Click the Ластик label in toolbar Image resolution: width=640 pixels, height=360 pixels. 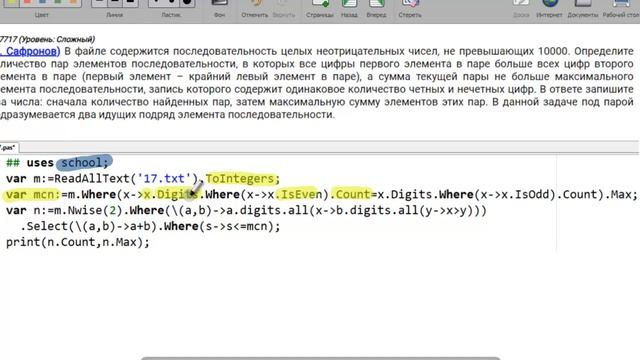(x=171, y=15)
